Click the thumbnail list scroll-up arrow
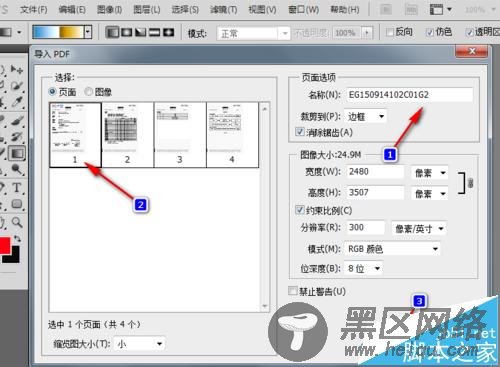 (x=265, y=109)
